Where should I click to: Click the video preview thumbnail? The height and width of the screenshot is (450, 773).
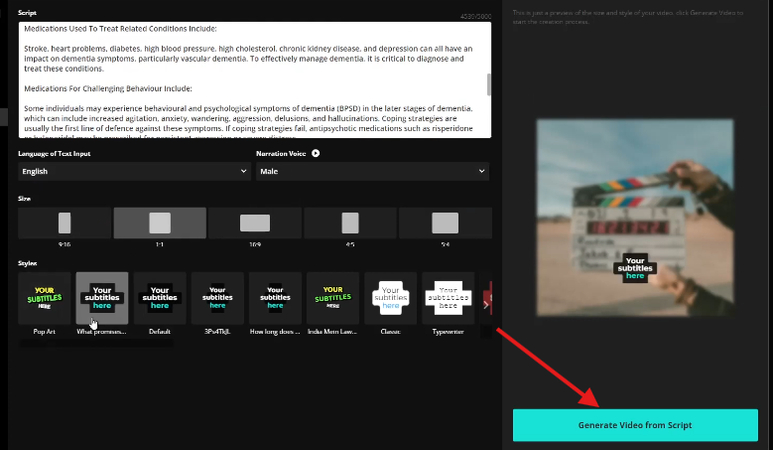coord(635,217)
